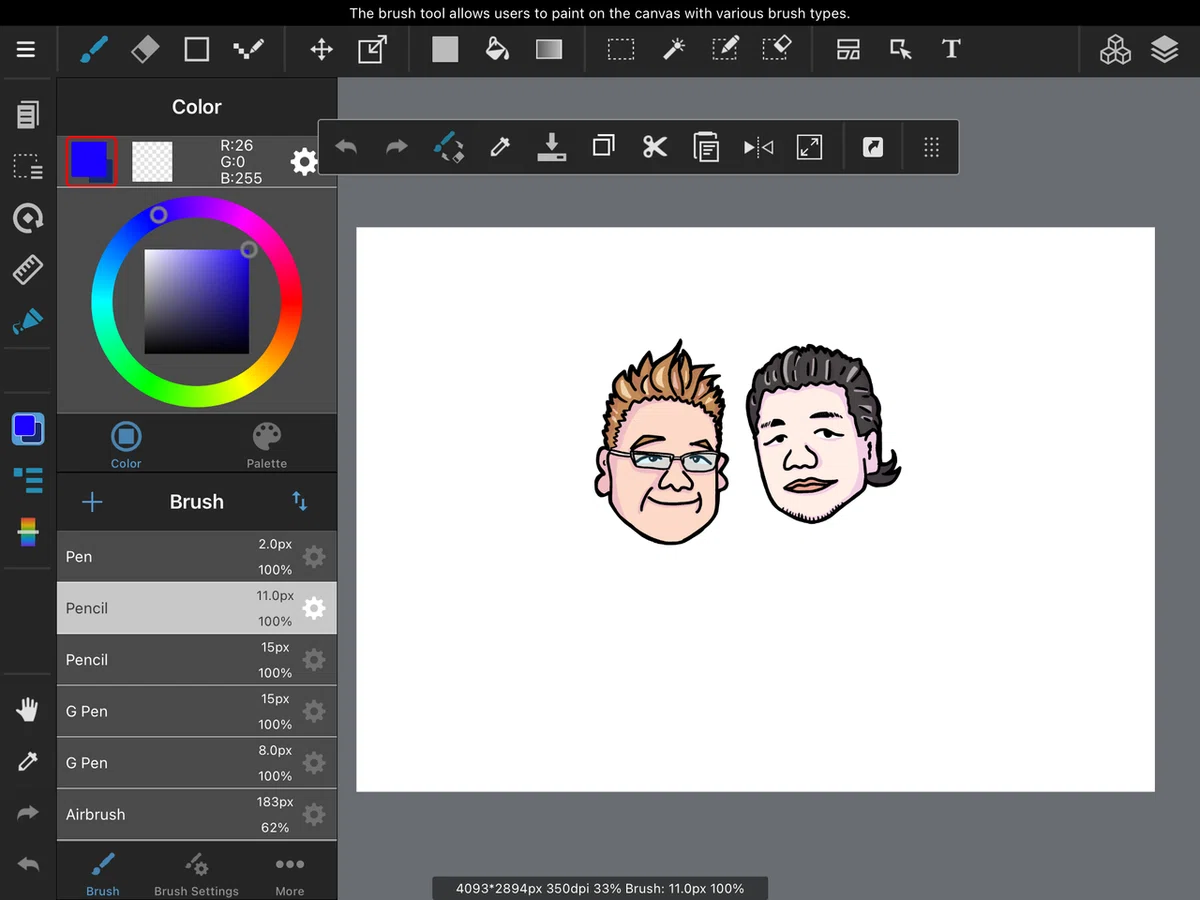This screenshot has height=900, width=1200.
Task: Select the Bucket fill tool
Action: [497, 49]
